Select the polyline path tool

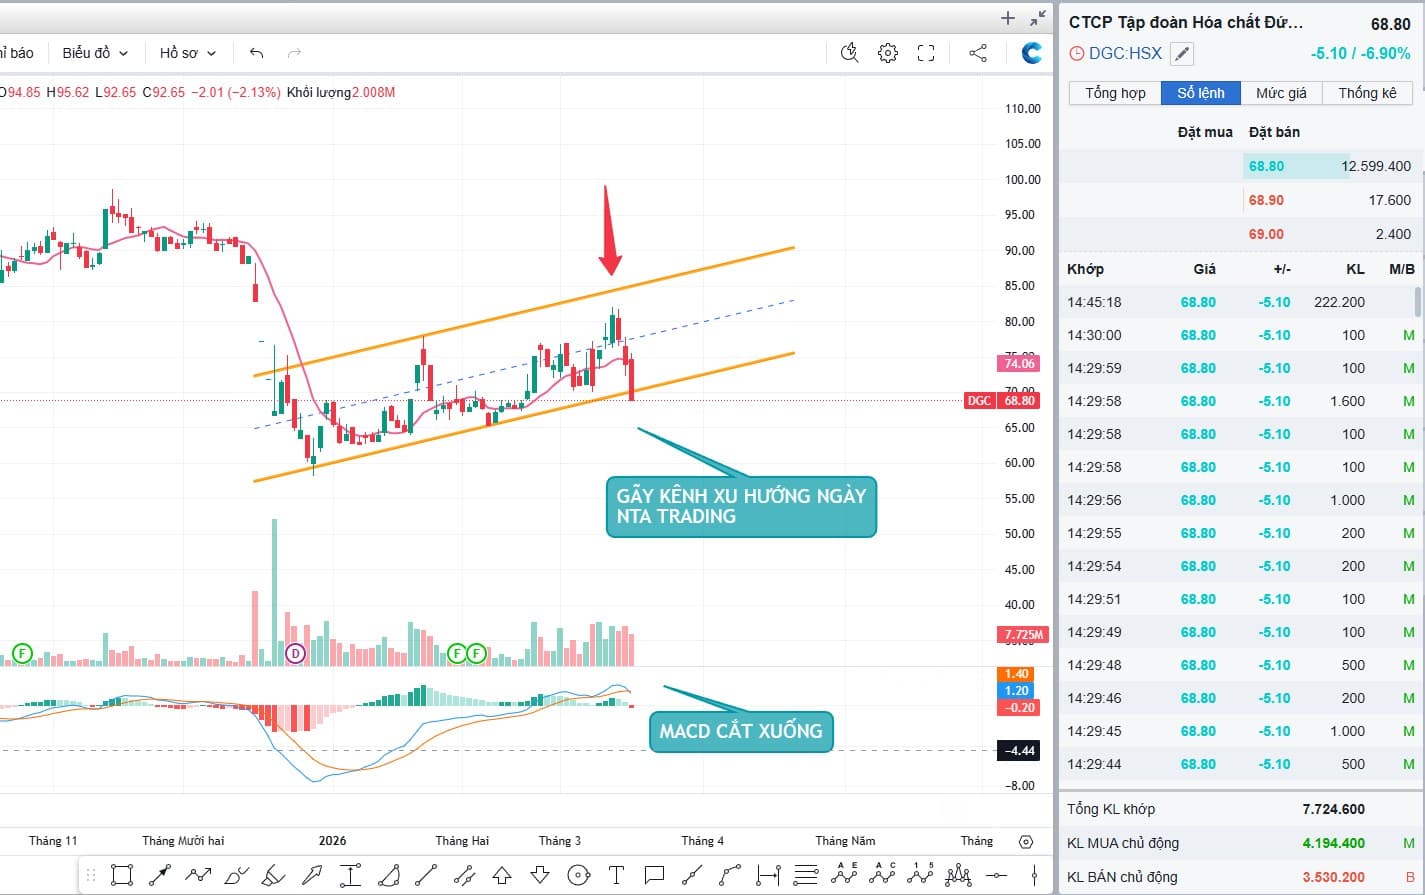click(198, 876)
